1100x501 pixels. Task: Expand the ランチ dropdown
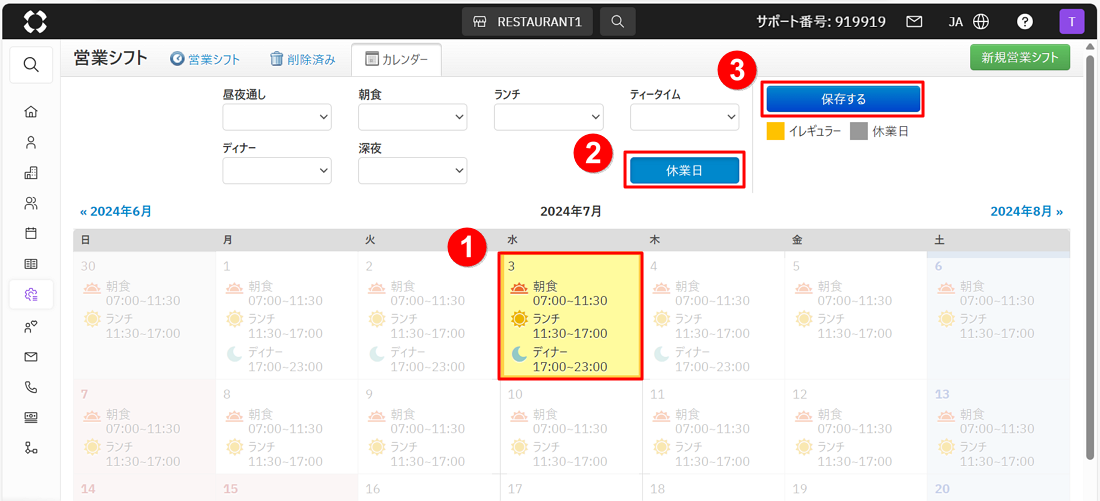pyautogui.click(x=549, y=117)
